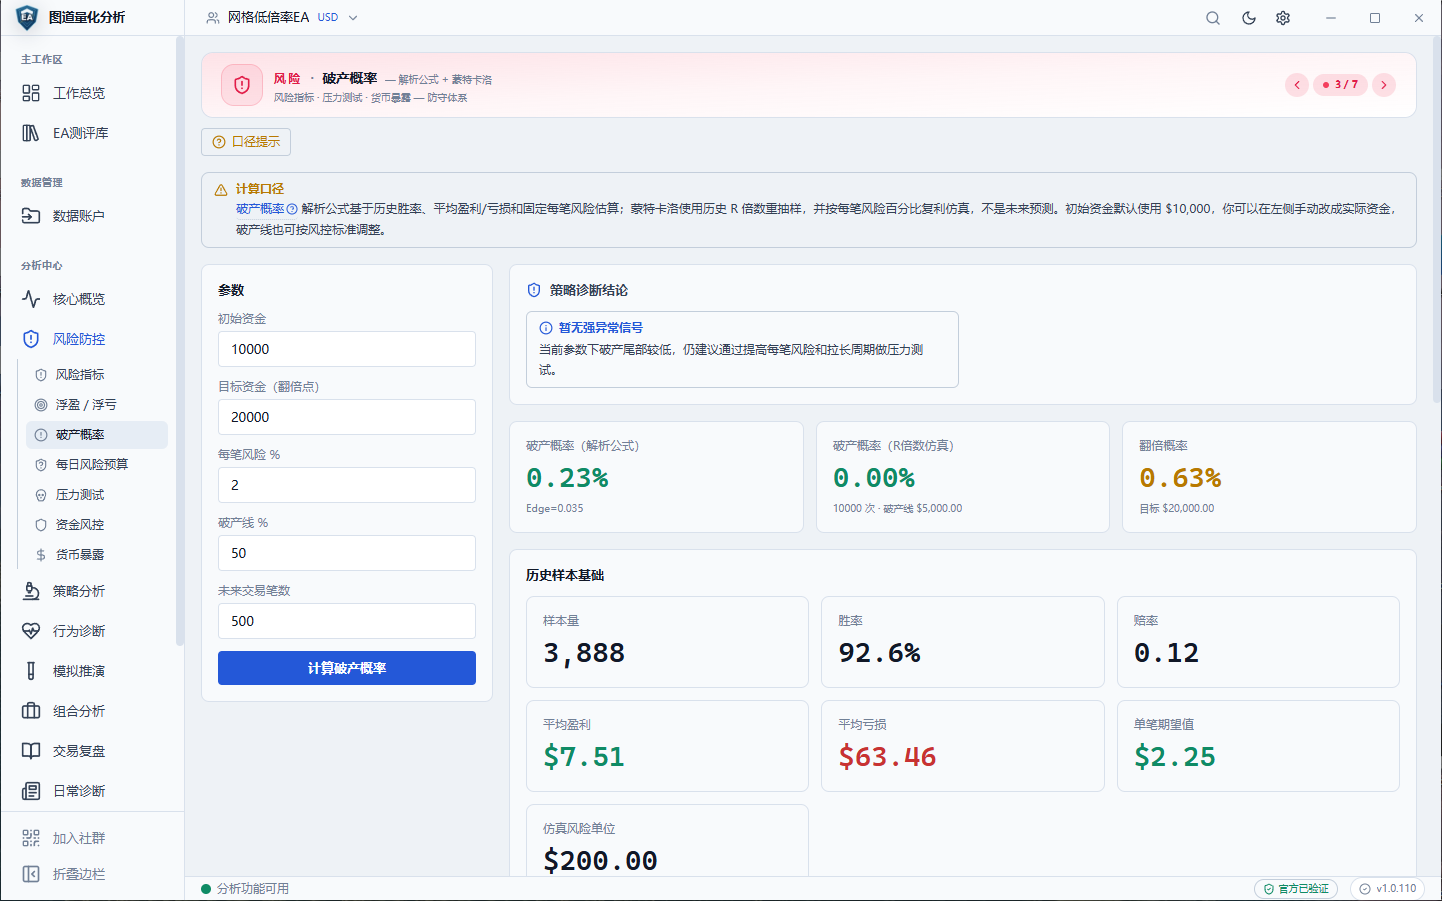
Task: Toggle dark mode moon icon
Action: click(1249, 18)
